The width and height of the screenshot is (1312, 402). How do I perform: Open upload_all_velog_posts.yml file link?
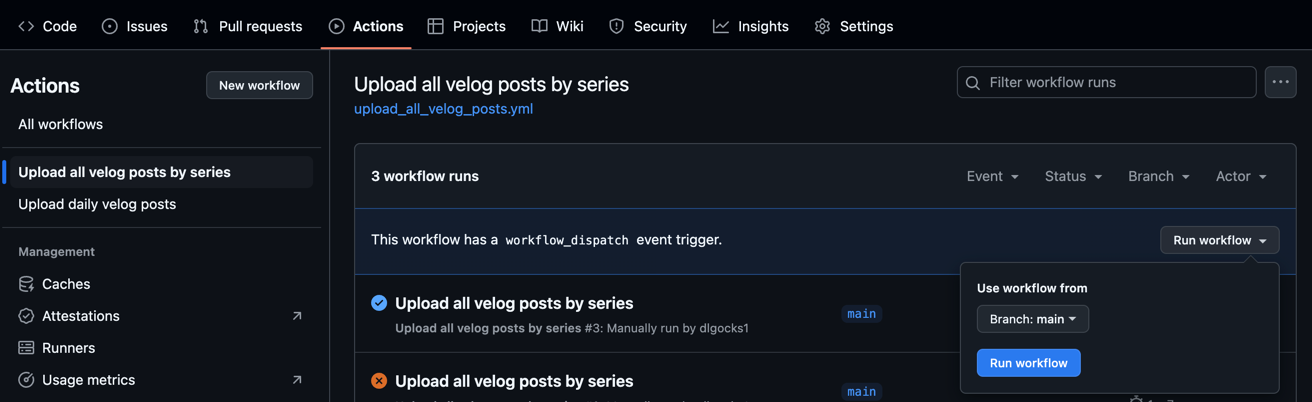point(443,109)
